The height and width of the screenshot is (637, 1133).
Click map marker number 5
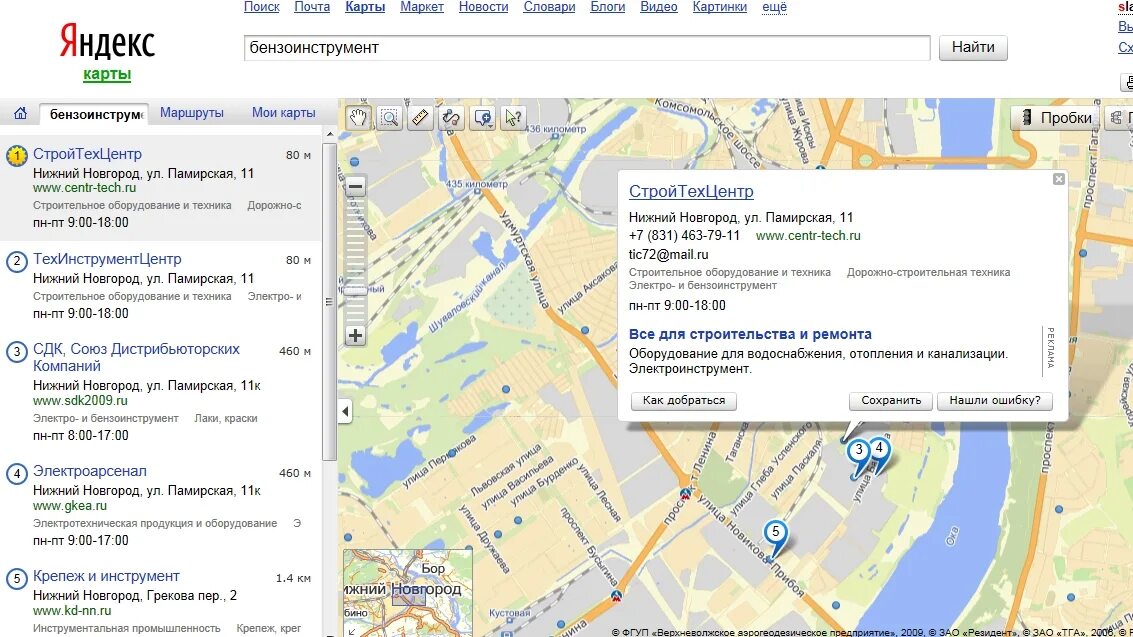[775, 535]
